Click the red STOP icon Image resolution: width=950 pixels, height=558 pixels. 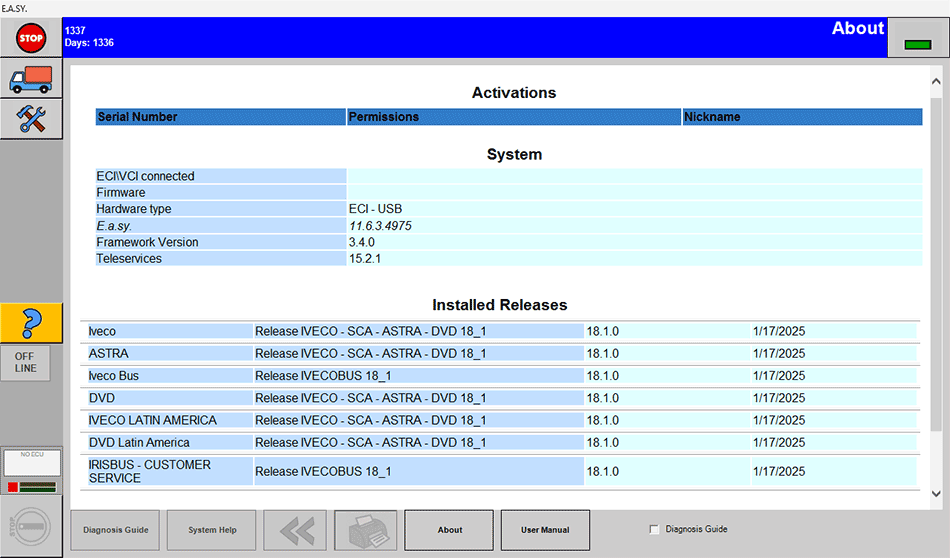click(x=31, y=38)
